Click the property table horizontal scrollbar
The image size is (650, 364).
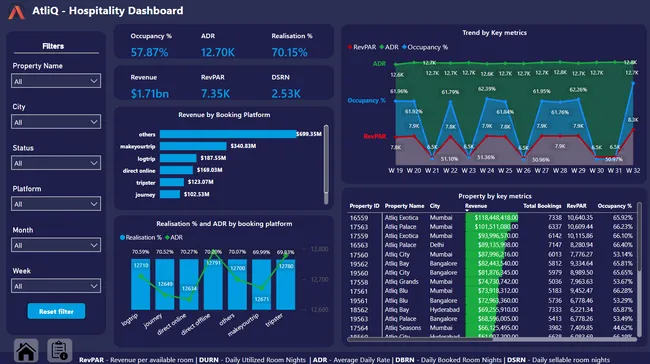pyautogui.click(x=420, y=339)
